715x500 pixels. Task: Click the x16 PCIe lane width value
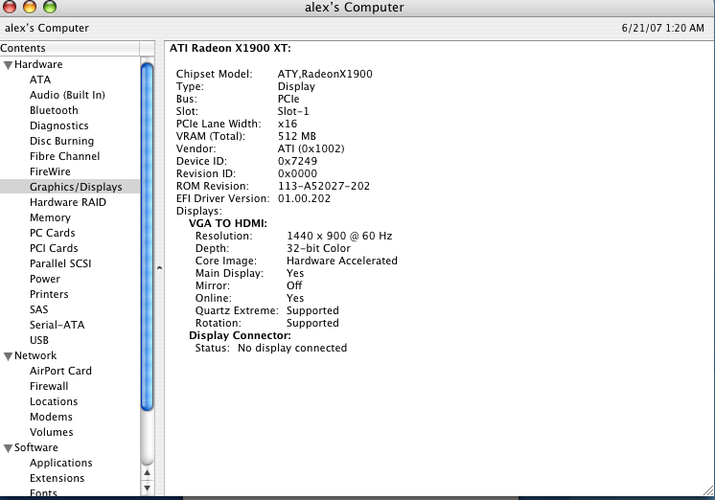click(287, 124)
